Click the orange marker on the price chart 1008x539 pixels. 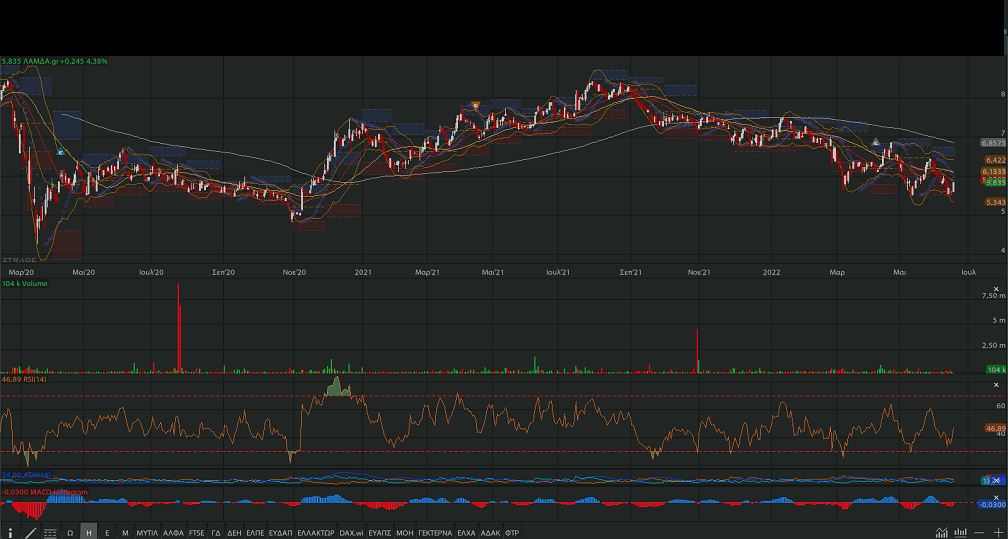[476, 105]
